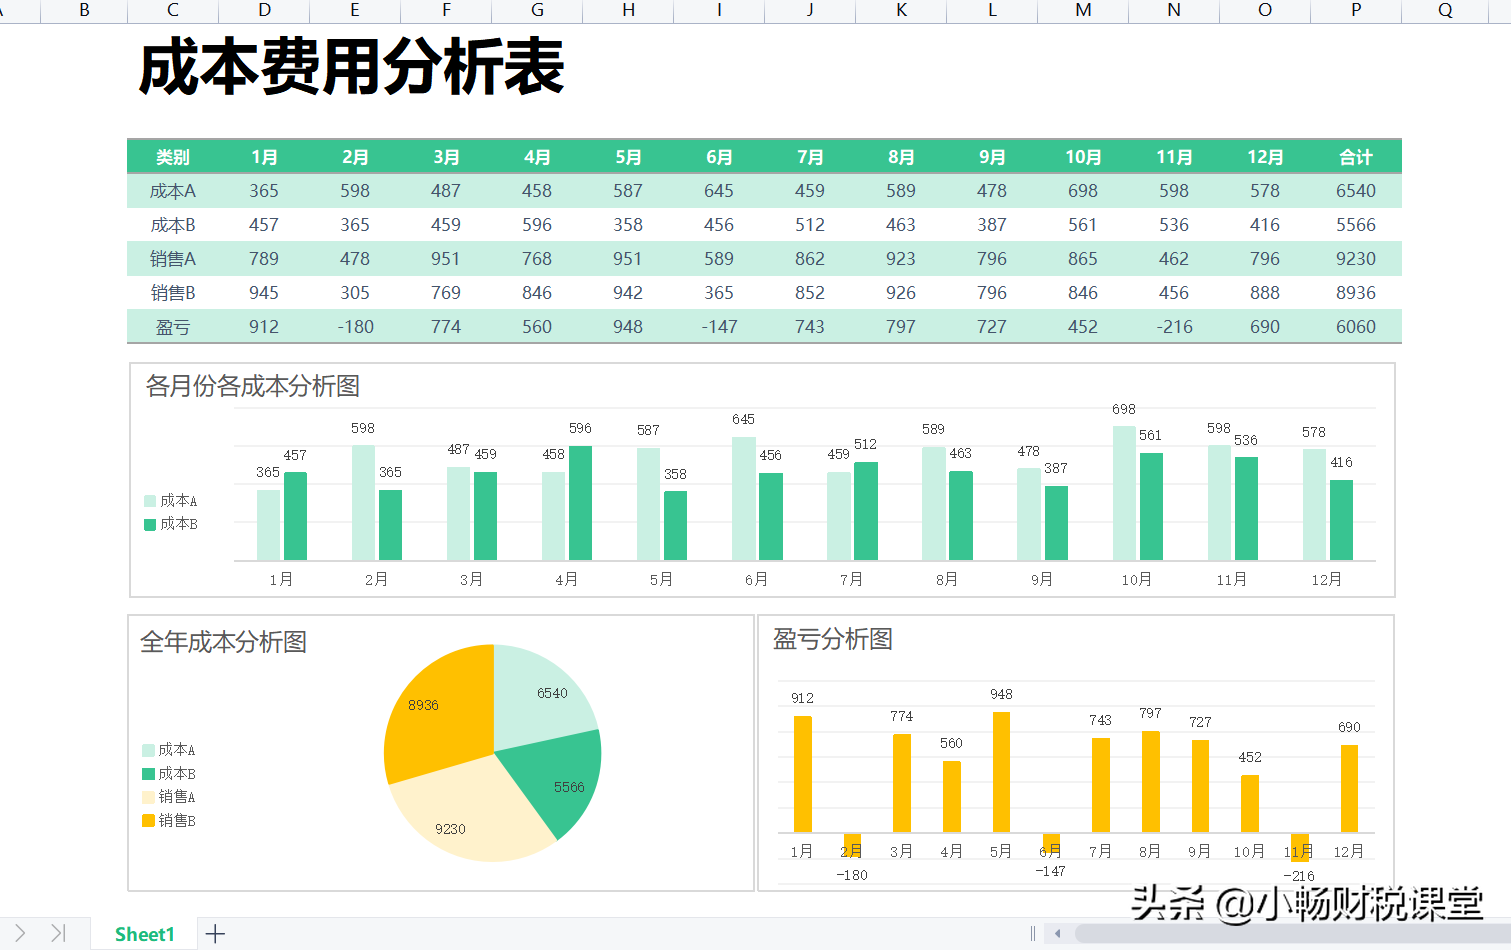Select the 合计 header cell in the table
This screenshot has width=1511, height=950.
coord(1355,157)
